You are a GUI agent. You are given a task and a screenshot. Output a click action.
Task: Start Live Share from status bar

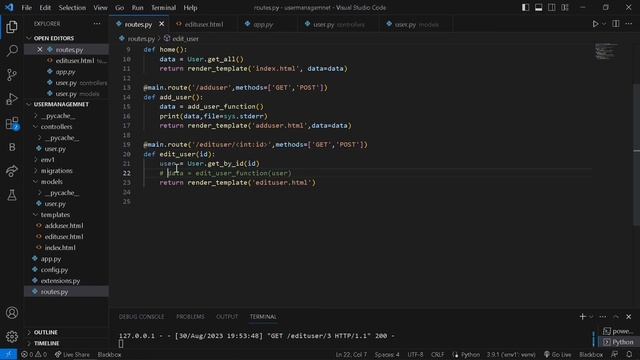coord(72,354)
